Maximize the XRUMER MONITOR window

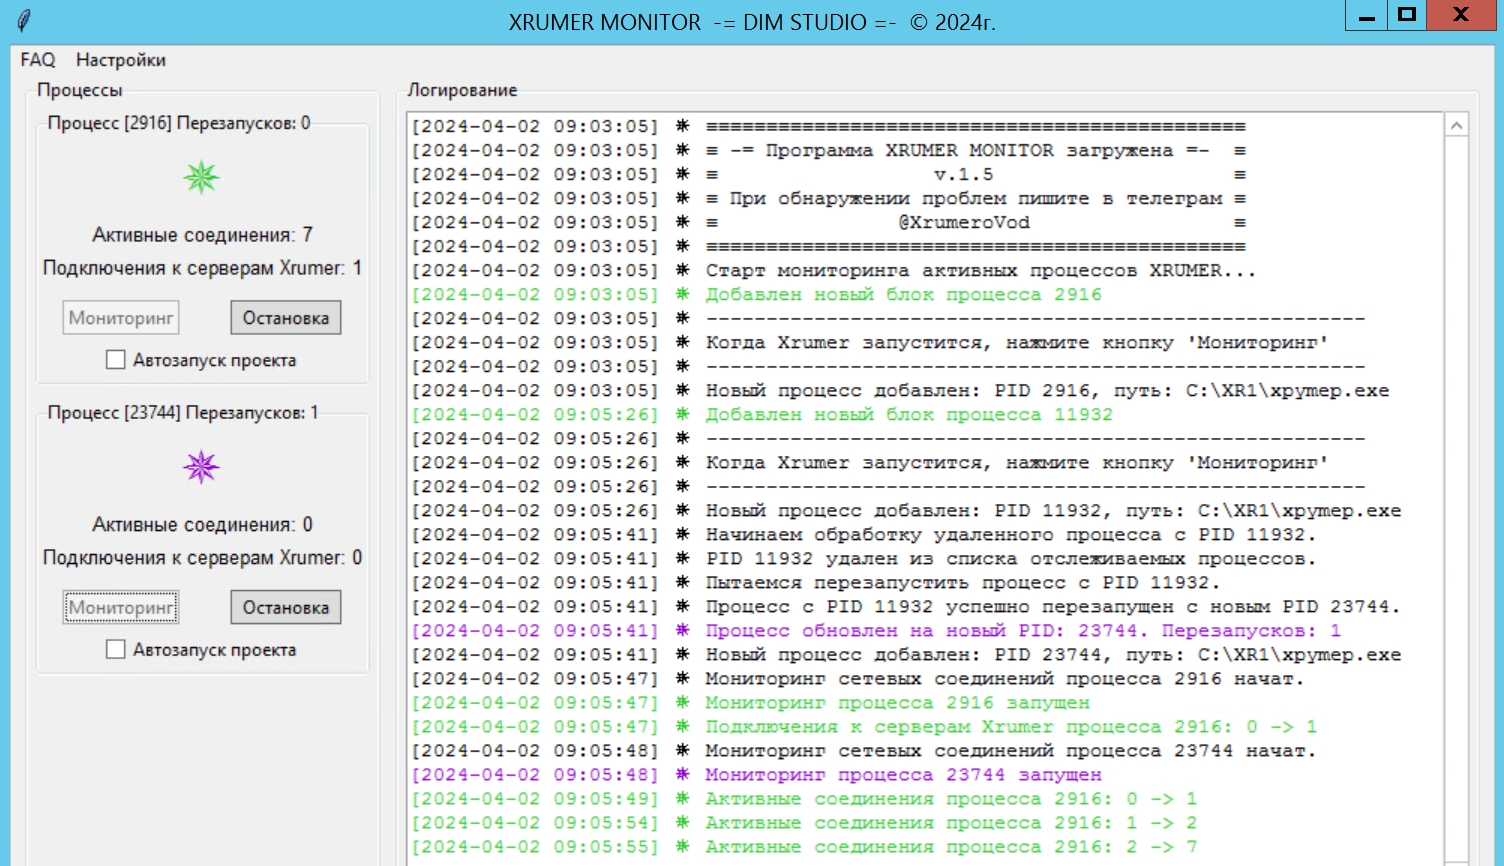(x=1407, y=16)
